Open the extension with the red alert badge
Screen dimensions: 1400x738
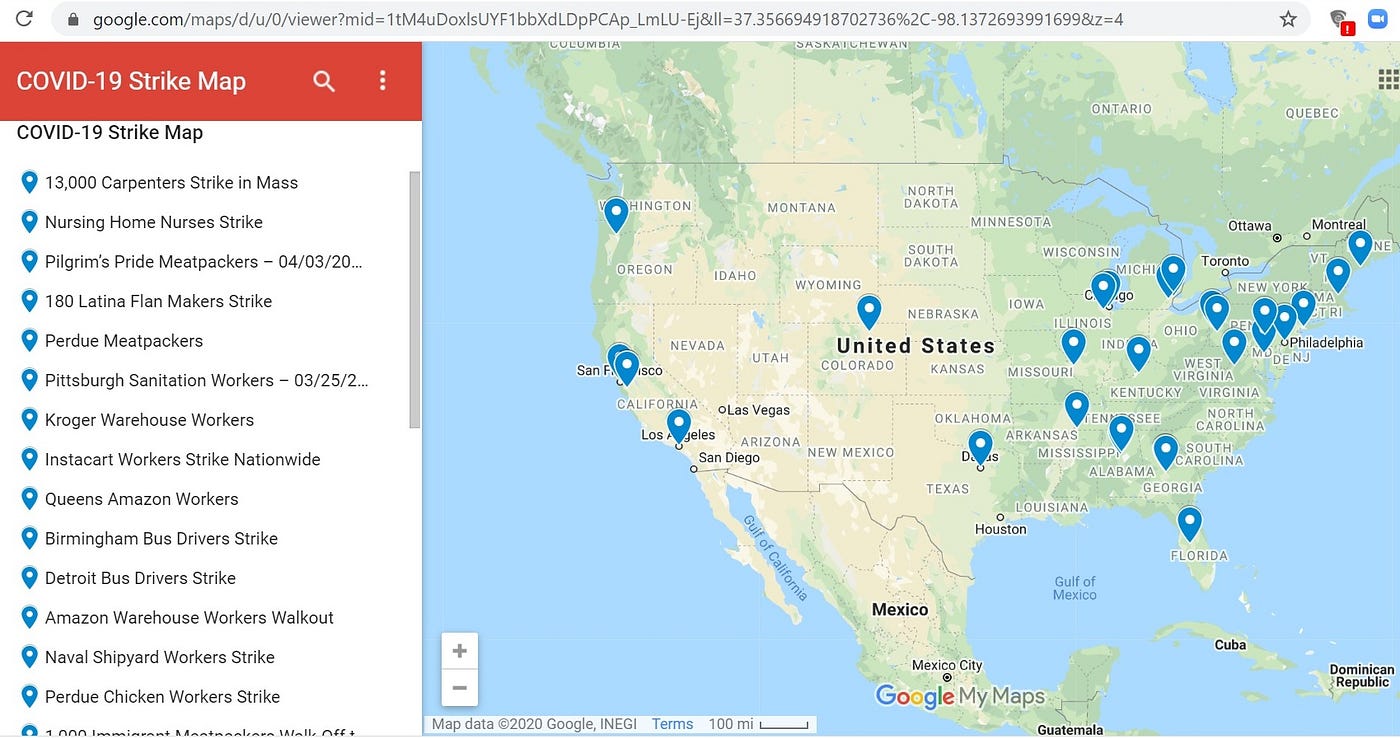[1340, 21]
